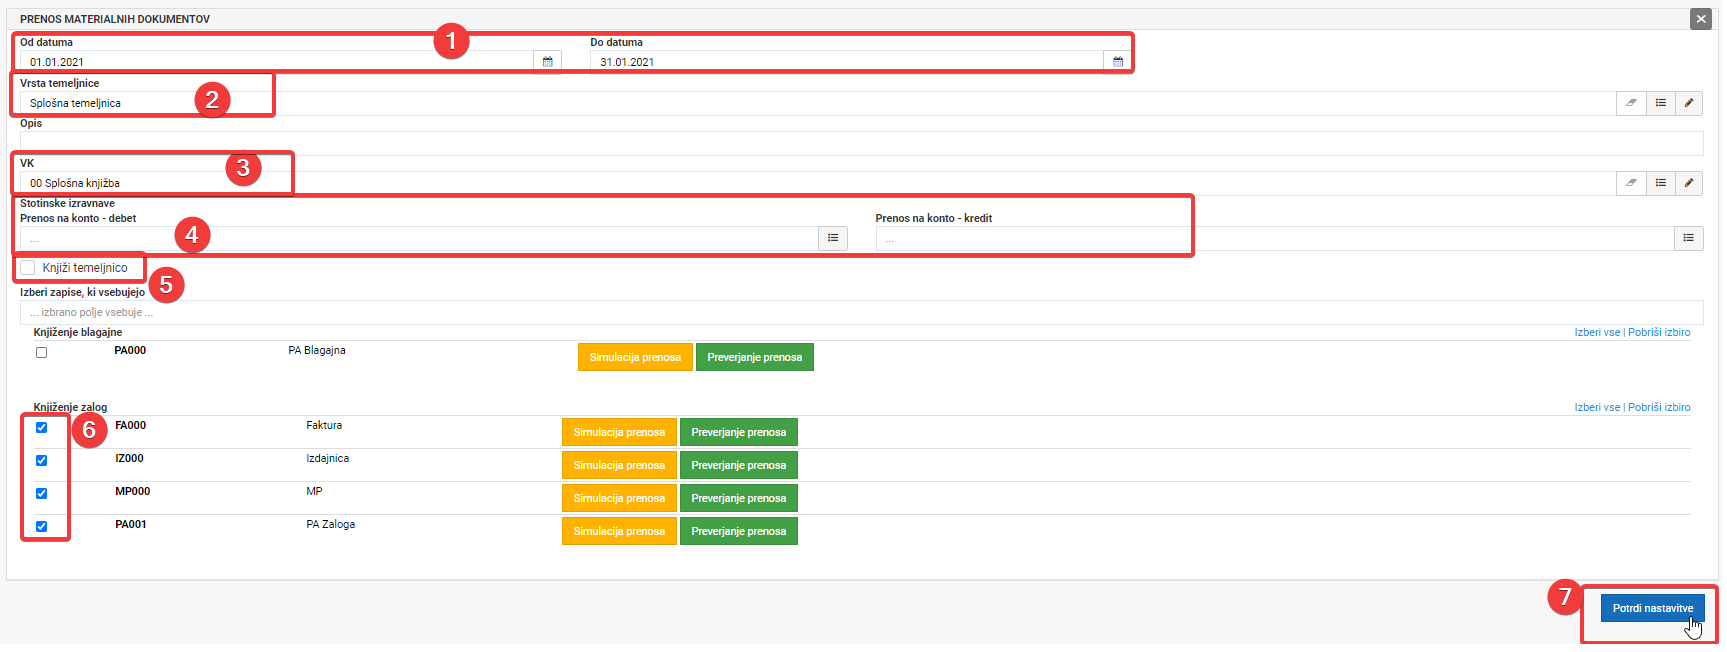
Task: Click the MP000 code label
Action: pos(132,491)
